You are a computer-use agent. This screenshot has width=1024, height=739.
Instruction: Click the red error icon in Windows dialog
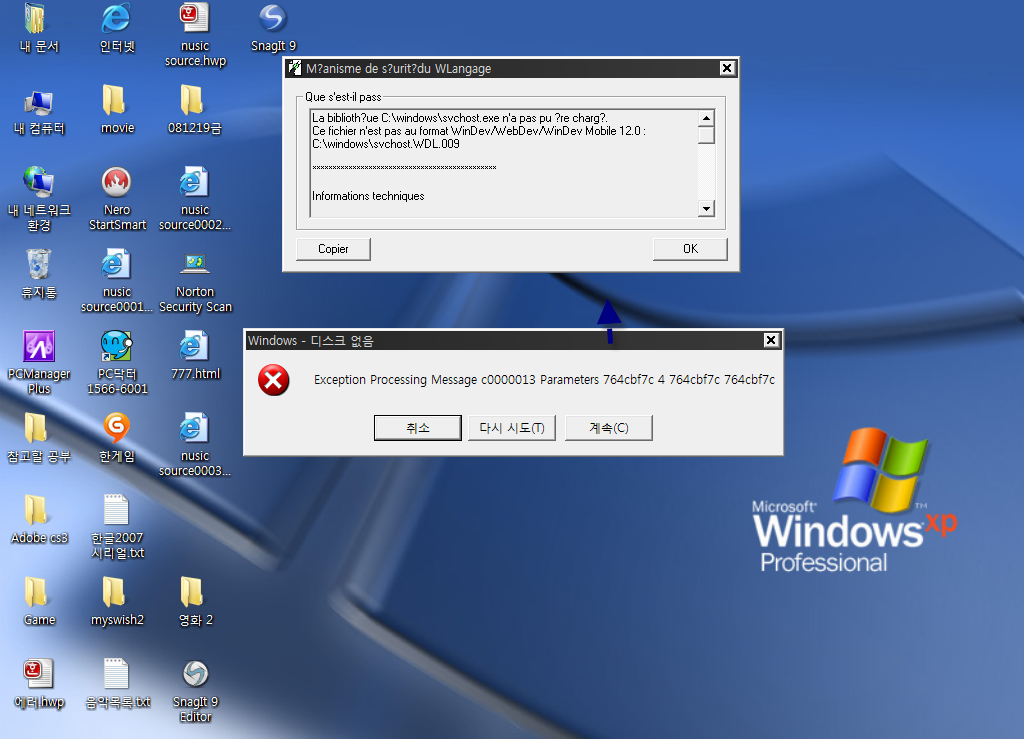274,380
